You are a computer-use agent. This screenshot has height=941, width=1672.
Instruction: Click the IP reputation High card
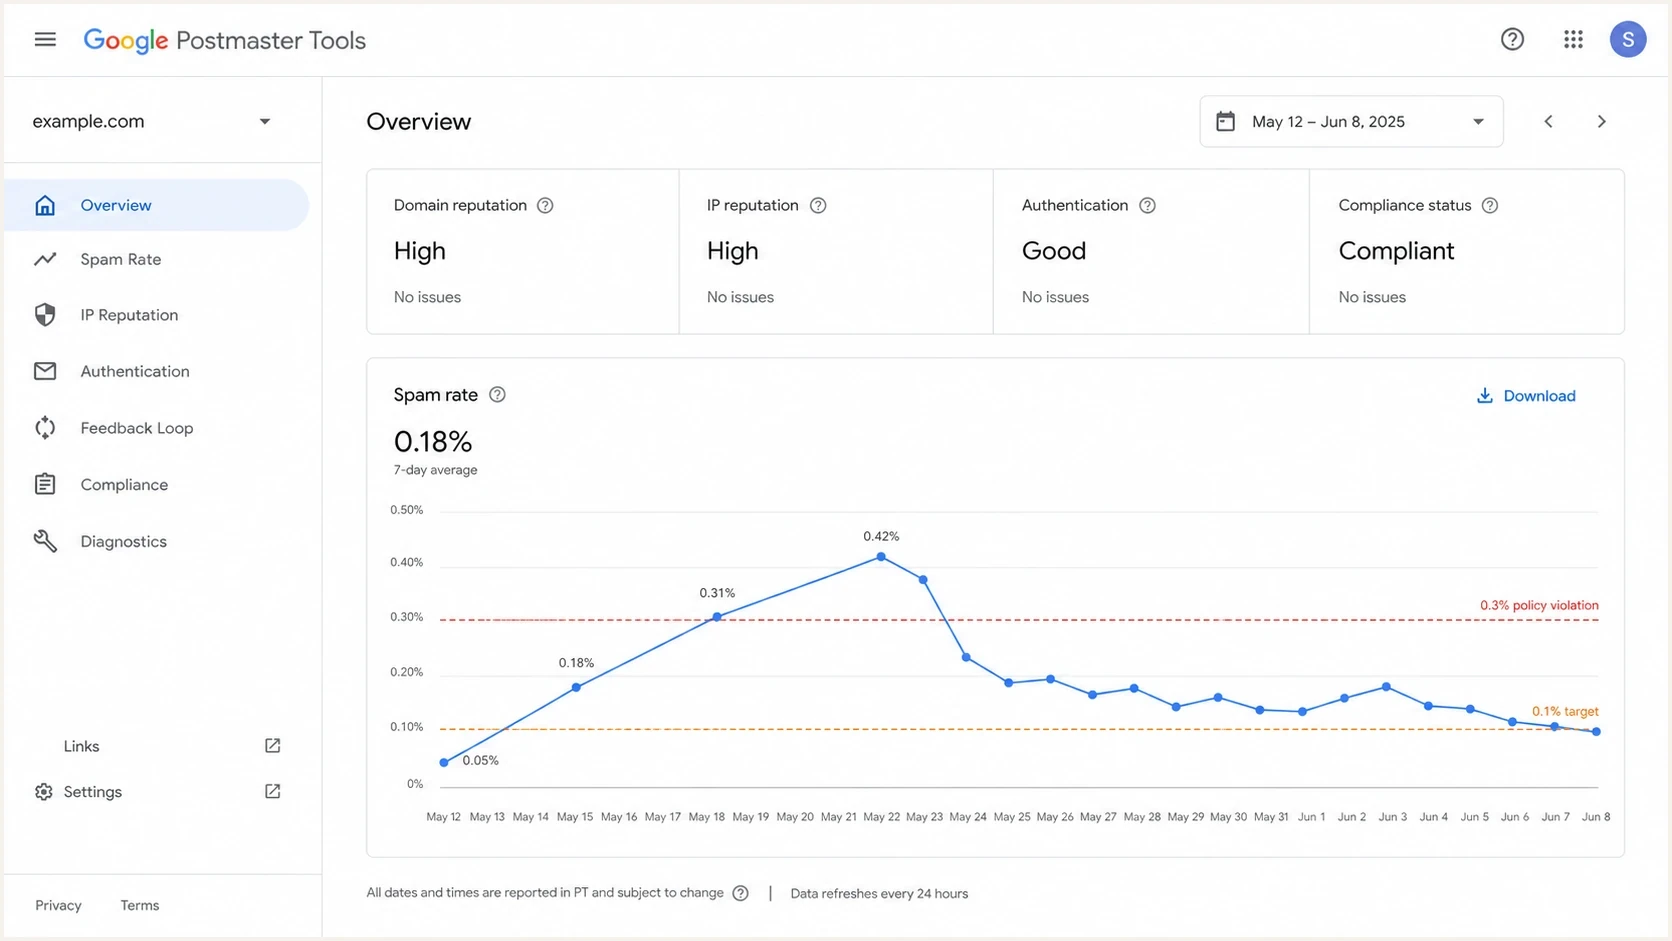(836, 251)
